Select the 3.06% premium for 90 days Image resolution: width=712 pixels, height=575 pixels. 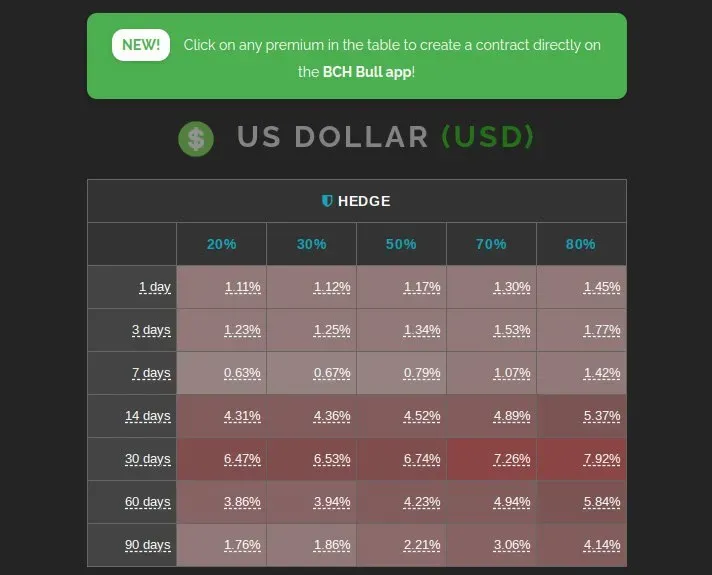512,545
